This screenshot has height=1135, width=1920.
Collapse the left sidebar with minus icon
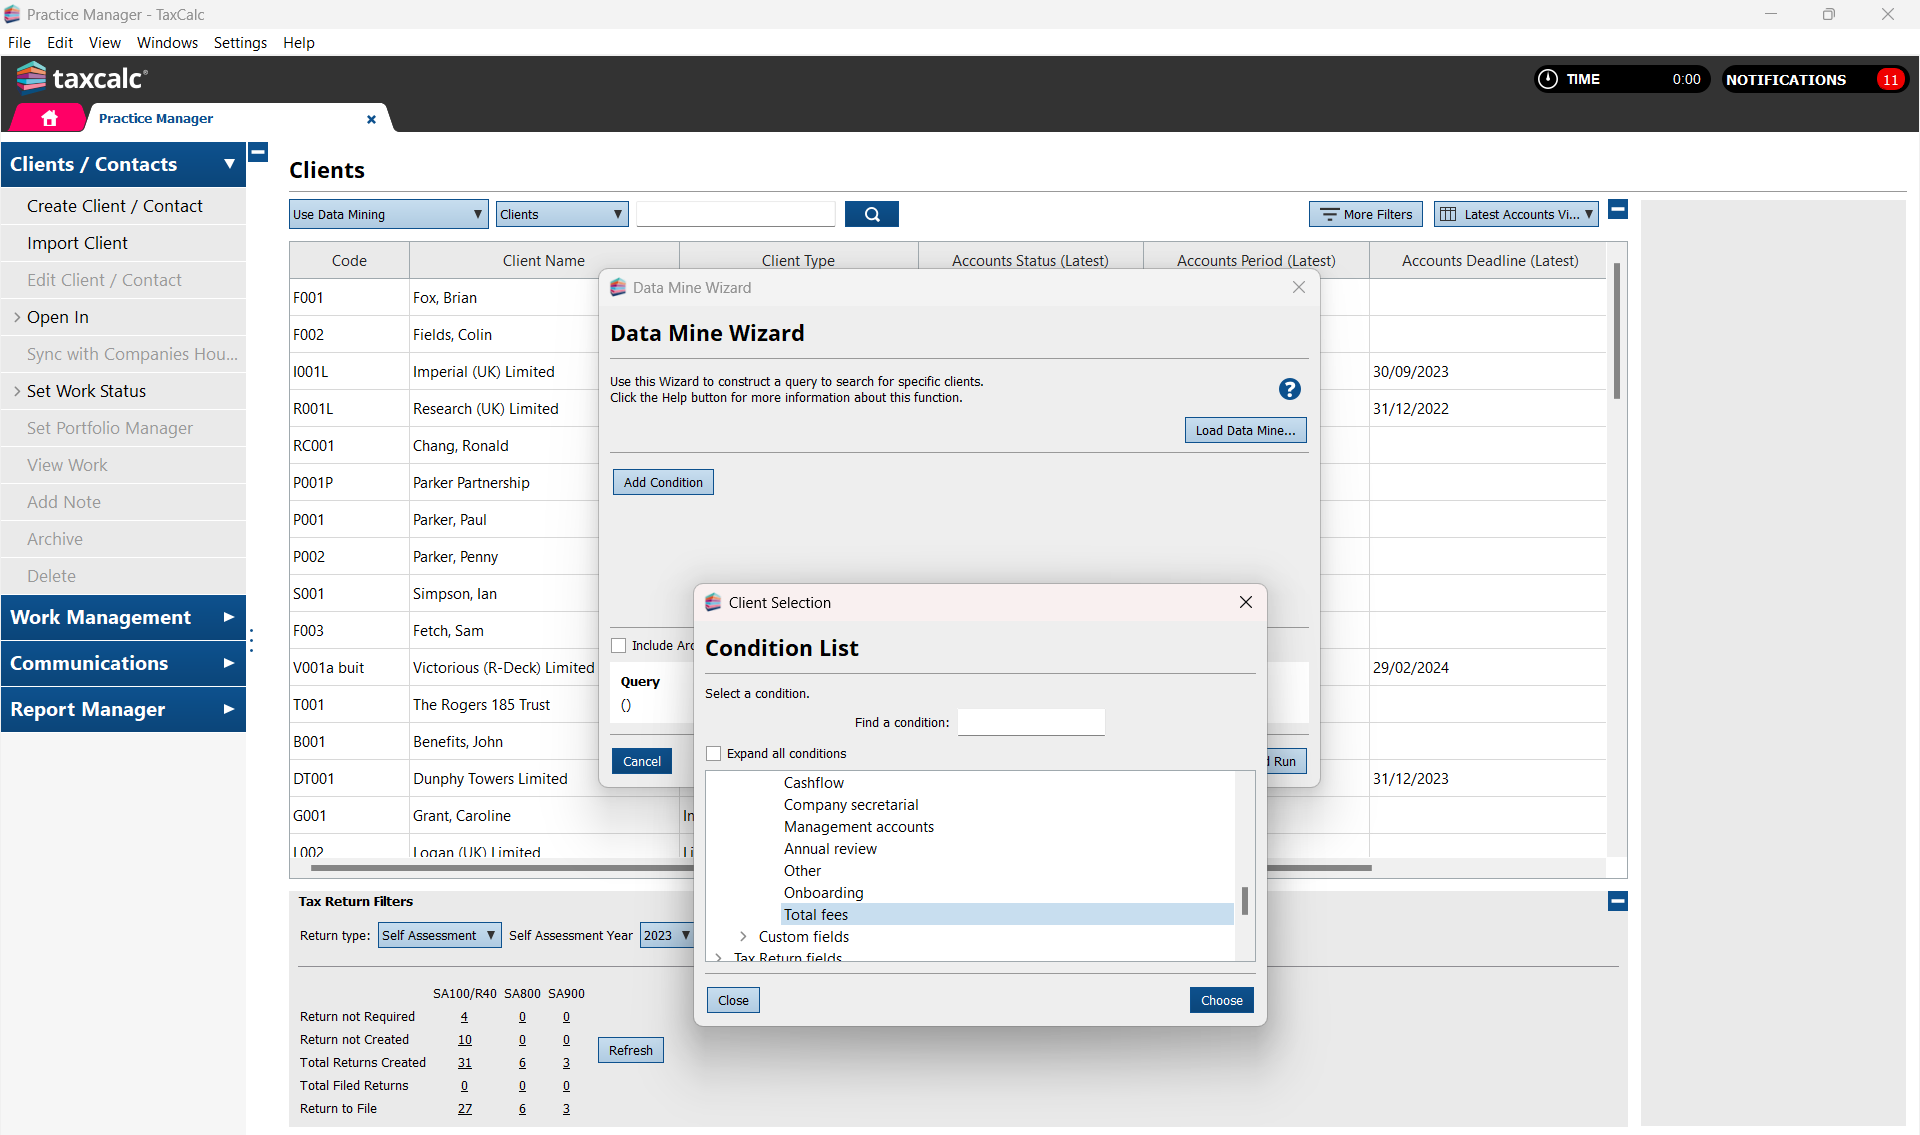coord(258,153)
